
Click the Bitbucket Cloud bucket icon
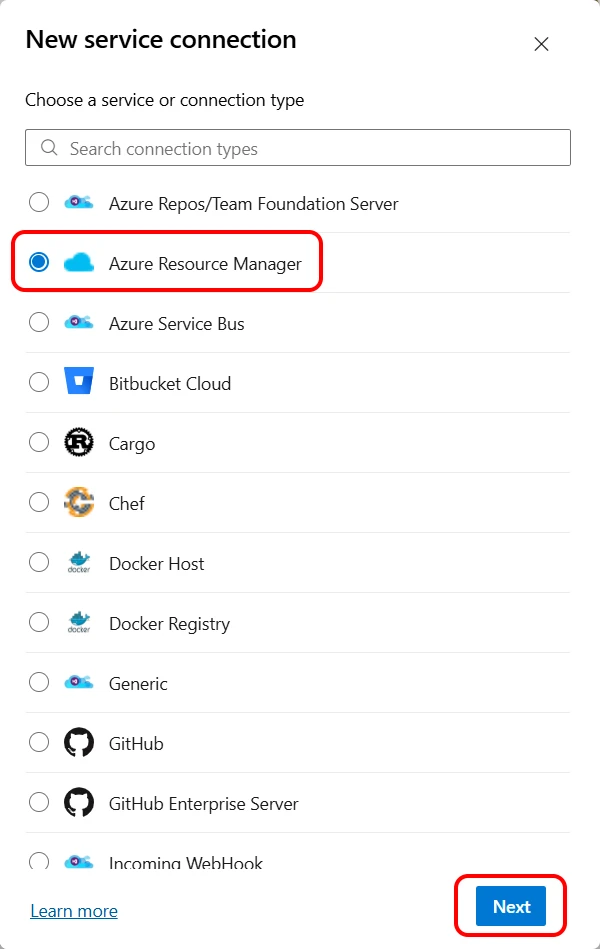point(78,383)
